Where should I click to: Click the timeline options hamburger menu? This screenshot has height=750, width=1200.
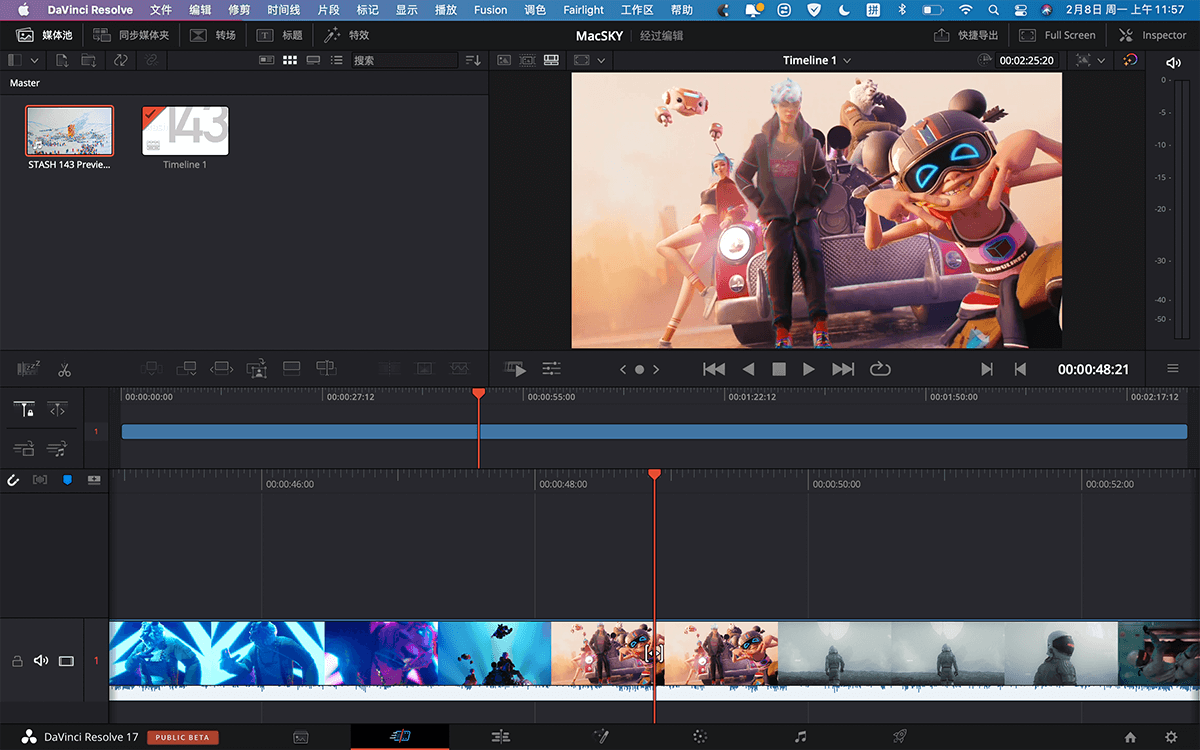(x=1173, y=369)
